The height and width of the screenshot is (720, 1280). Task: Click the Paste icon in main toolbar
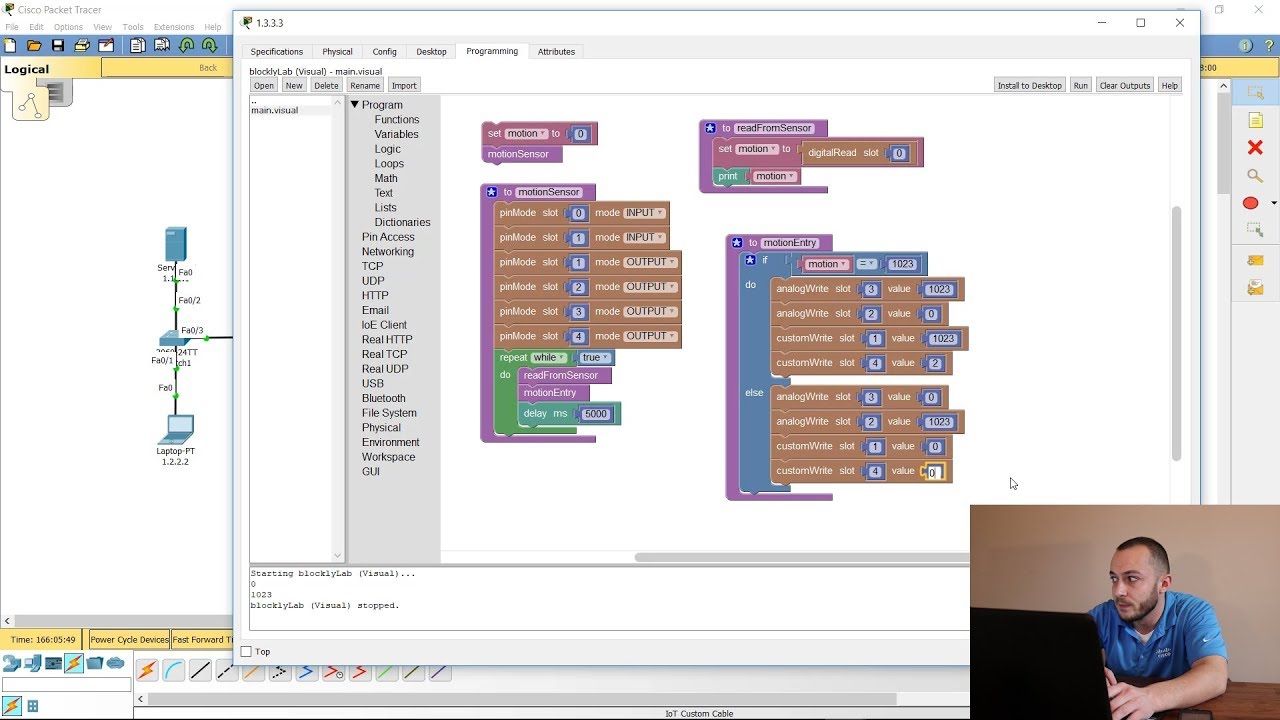(162, 45)
